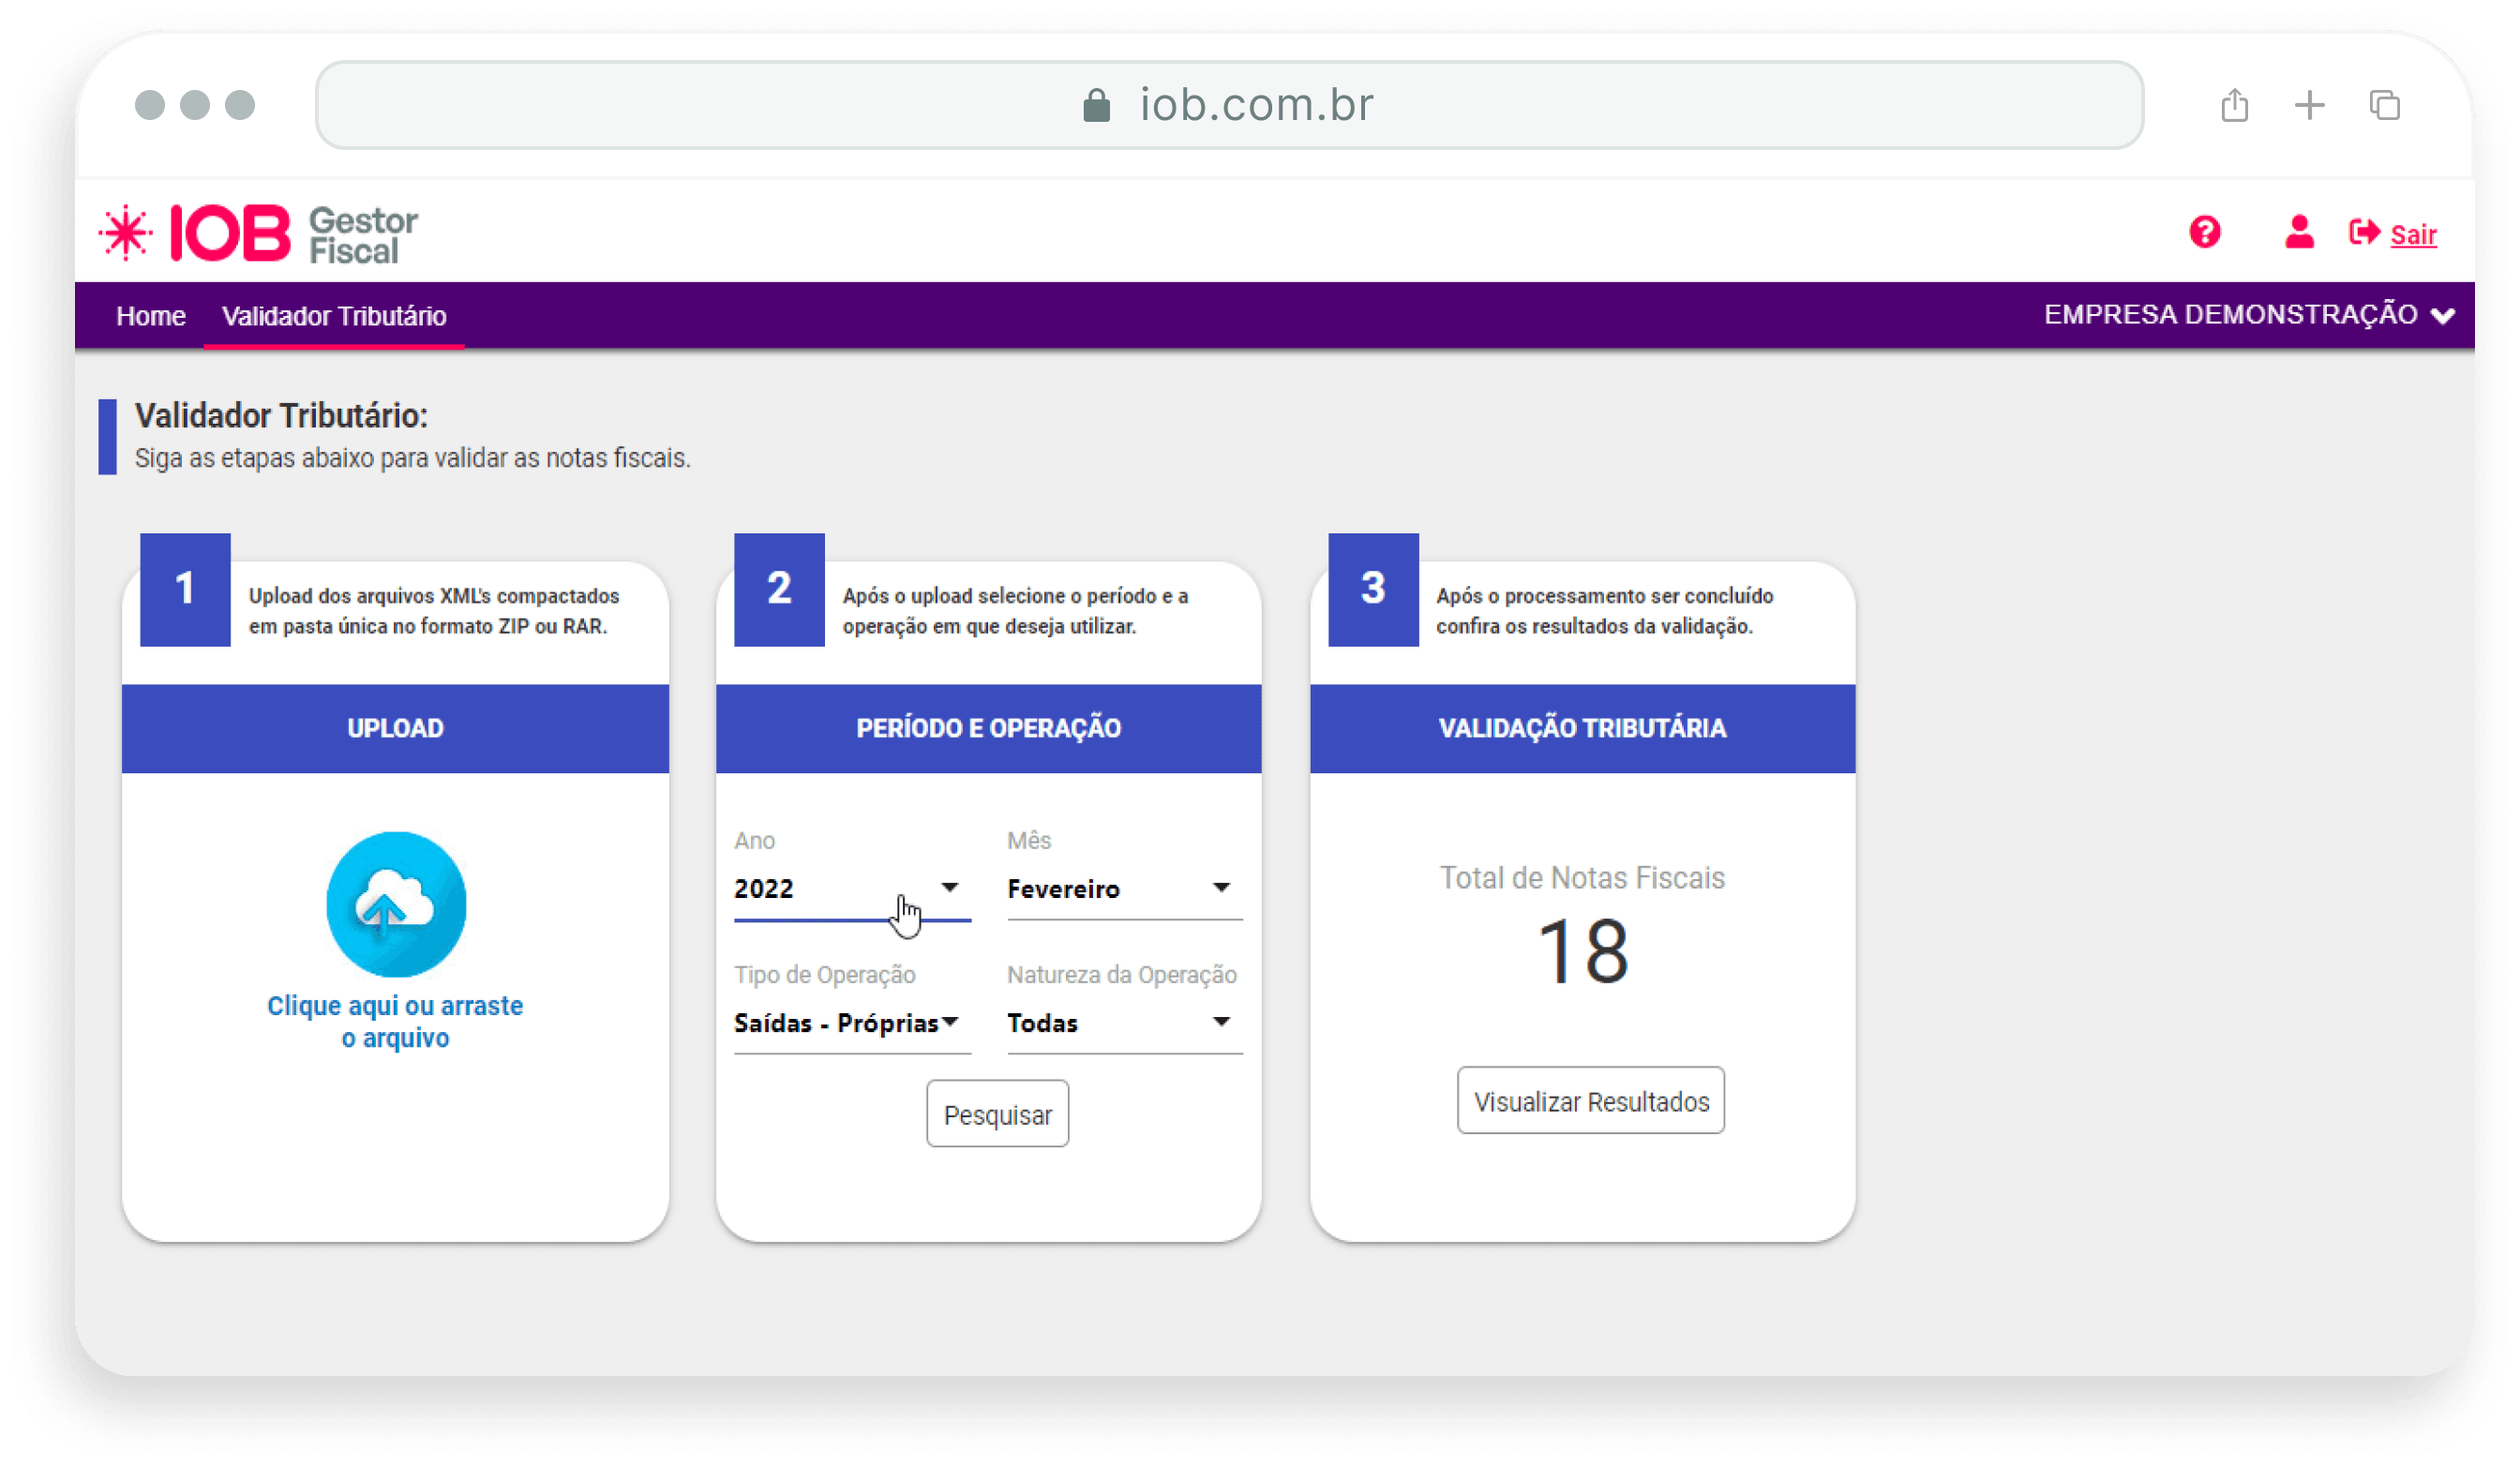Click the Sair link
Viewport: 2520px width, 1466px height.
click(2413, 234)
